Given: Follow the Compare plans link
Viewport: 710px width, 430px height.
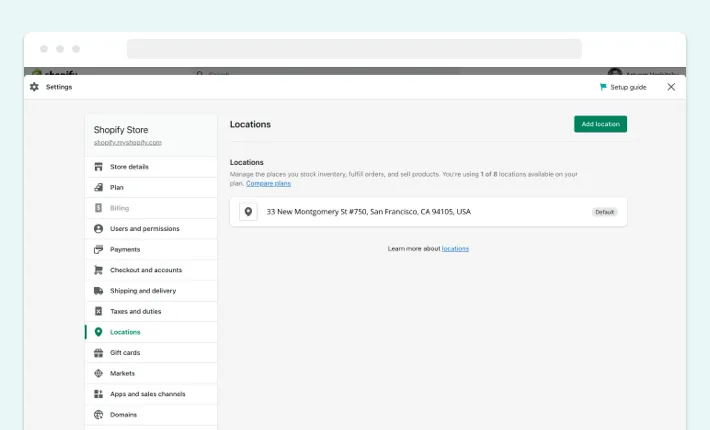Looking at the screenshot, I should (269, 183).
